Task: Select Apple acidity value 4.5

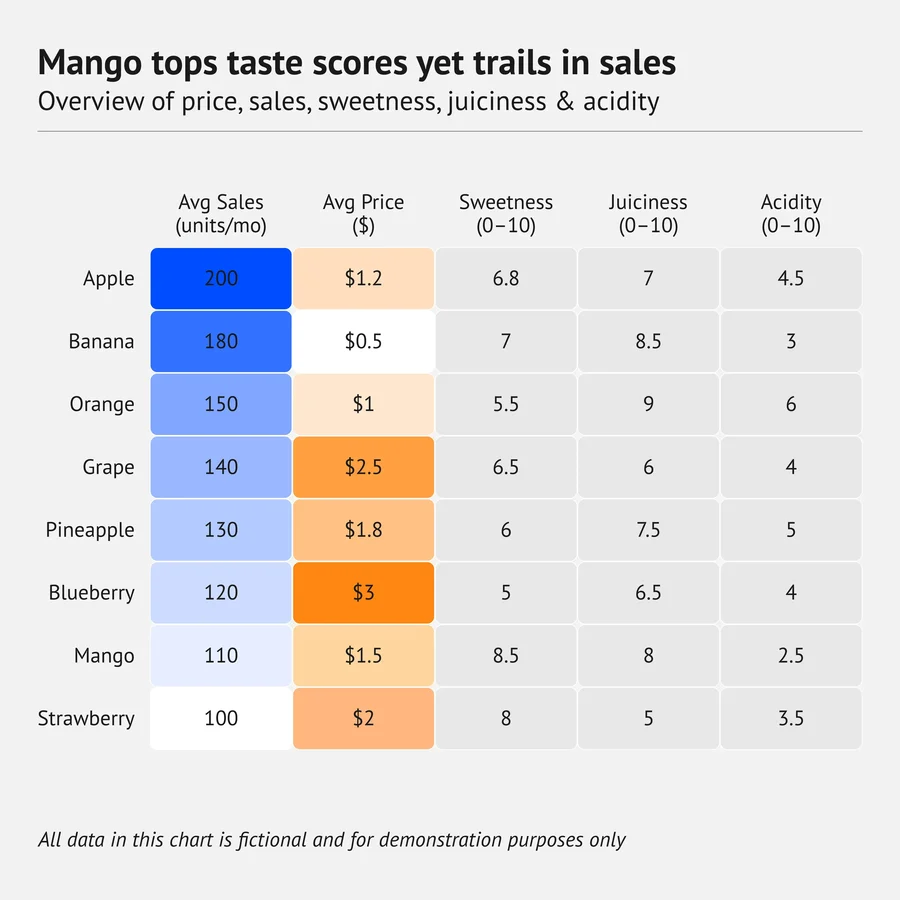Action: 791,278
